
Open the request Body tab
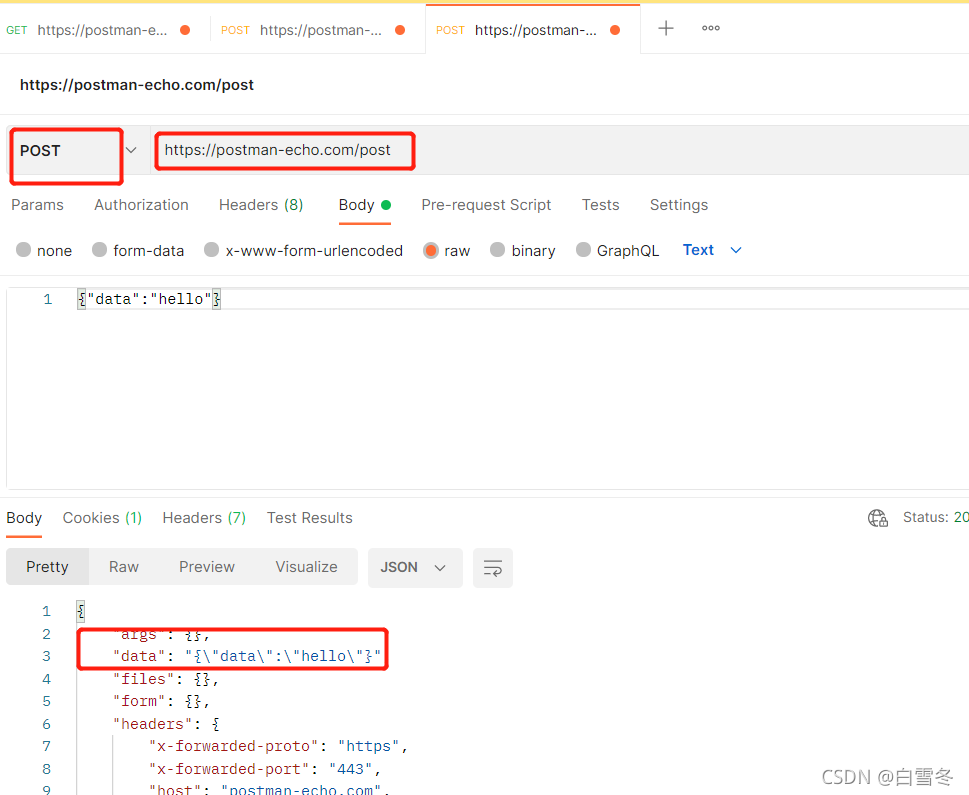[365, 205]
